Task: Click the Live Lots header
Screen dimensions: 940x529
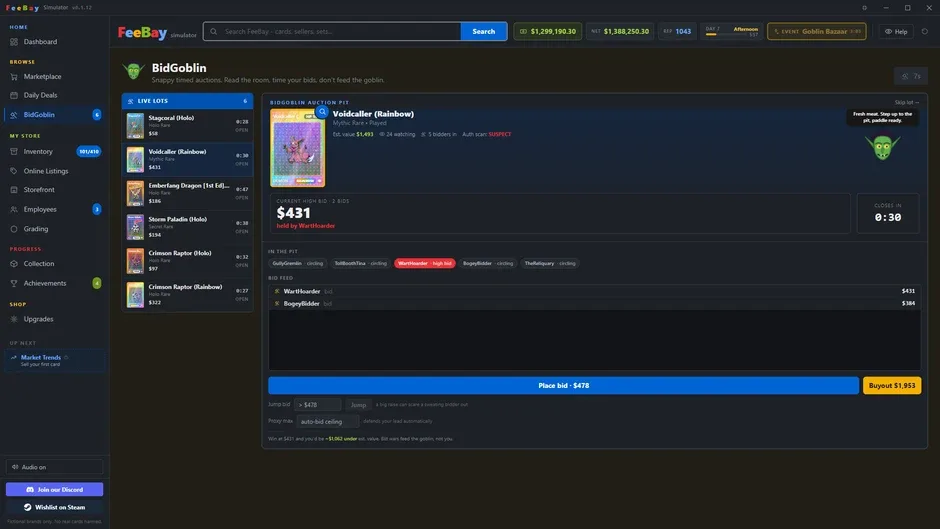Action: pyautogui.click(x=188, y=101)
